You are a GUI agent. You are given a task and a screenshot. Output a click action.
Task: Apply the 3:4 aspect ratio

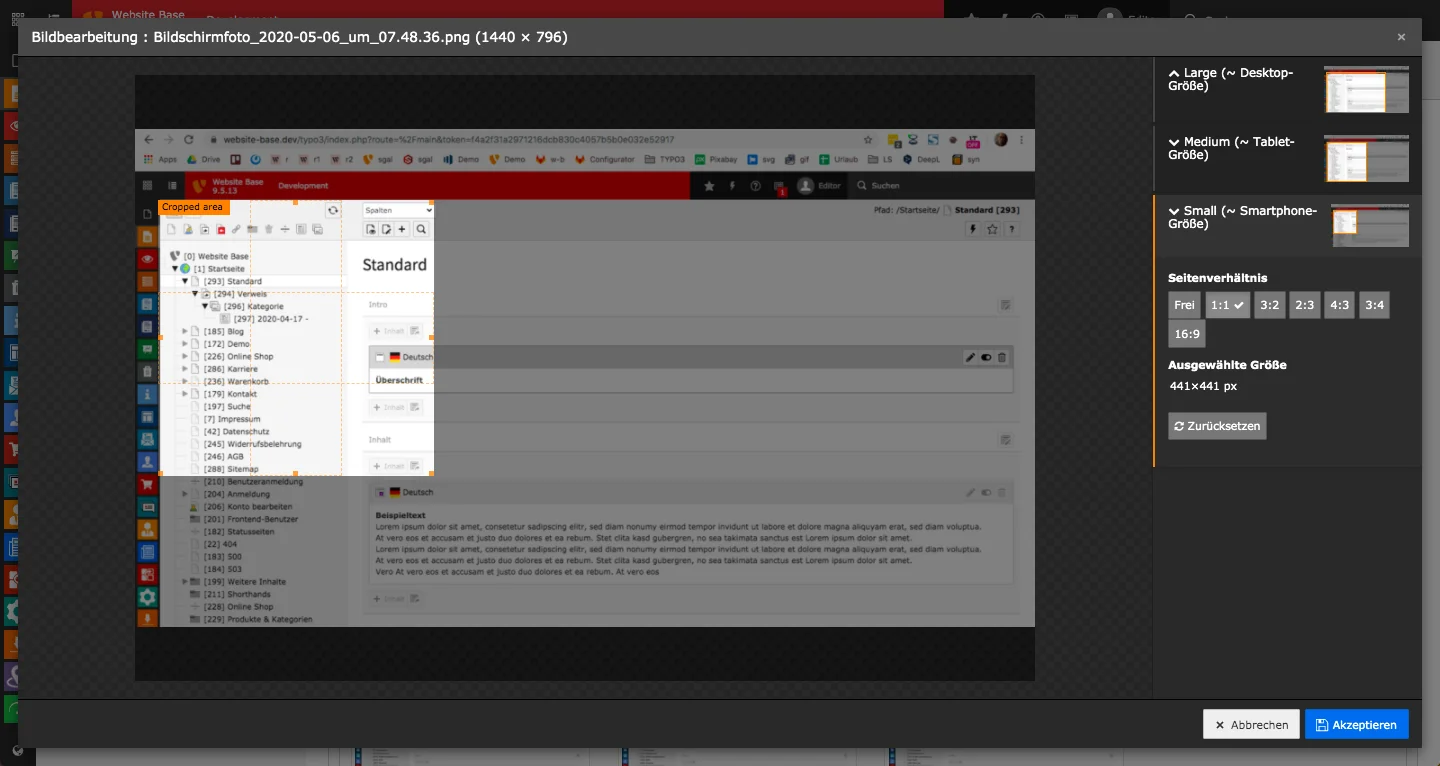(x=1374, y=305)
